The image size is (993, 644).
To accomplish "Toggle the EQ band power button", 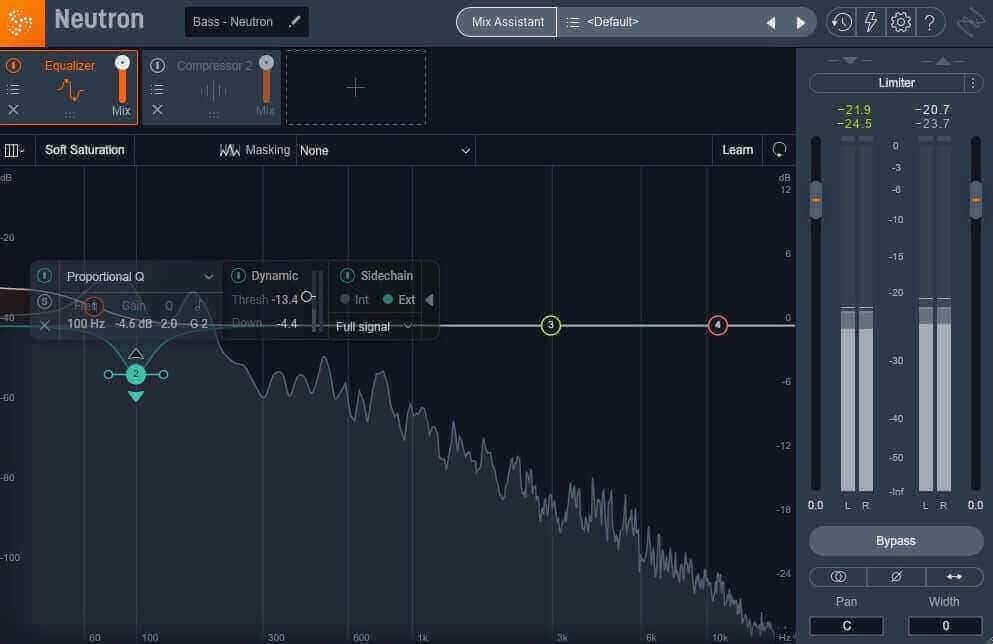I will (x=44, y=275).
